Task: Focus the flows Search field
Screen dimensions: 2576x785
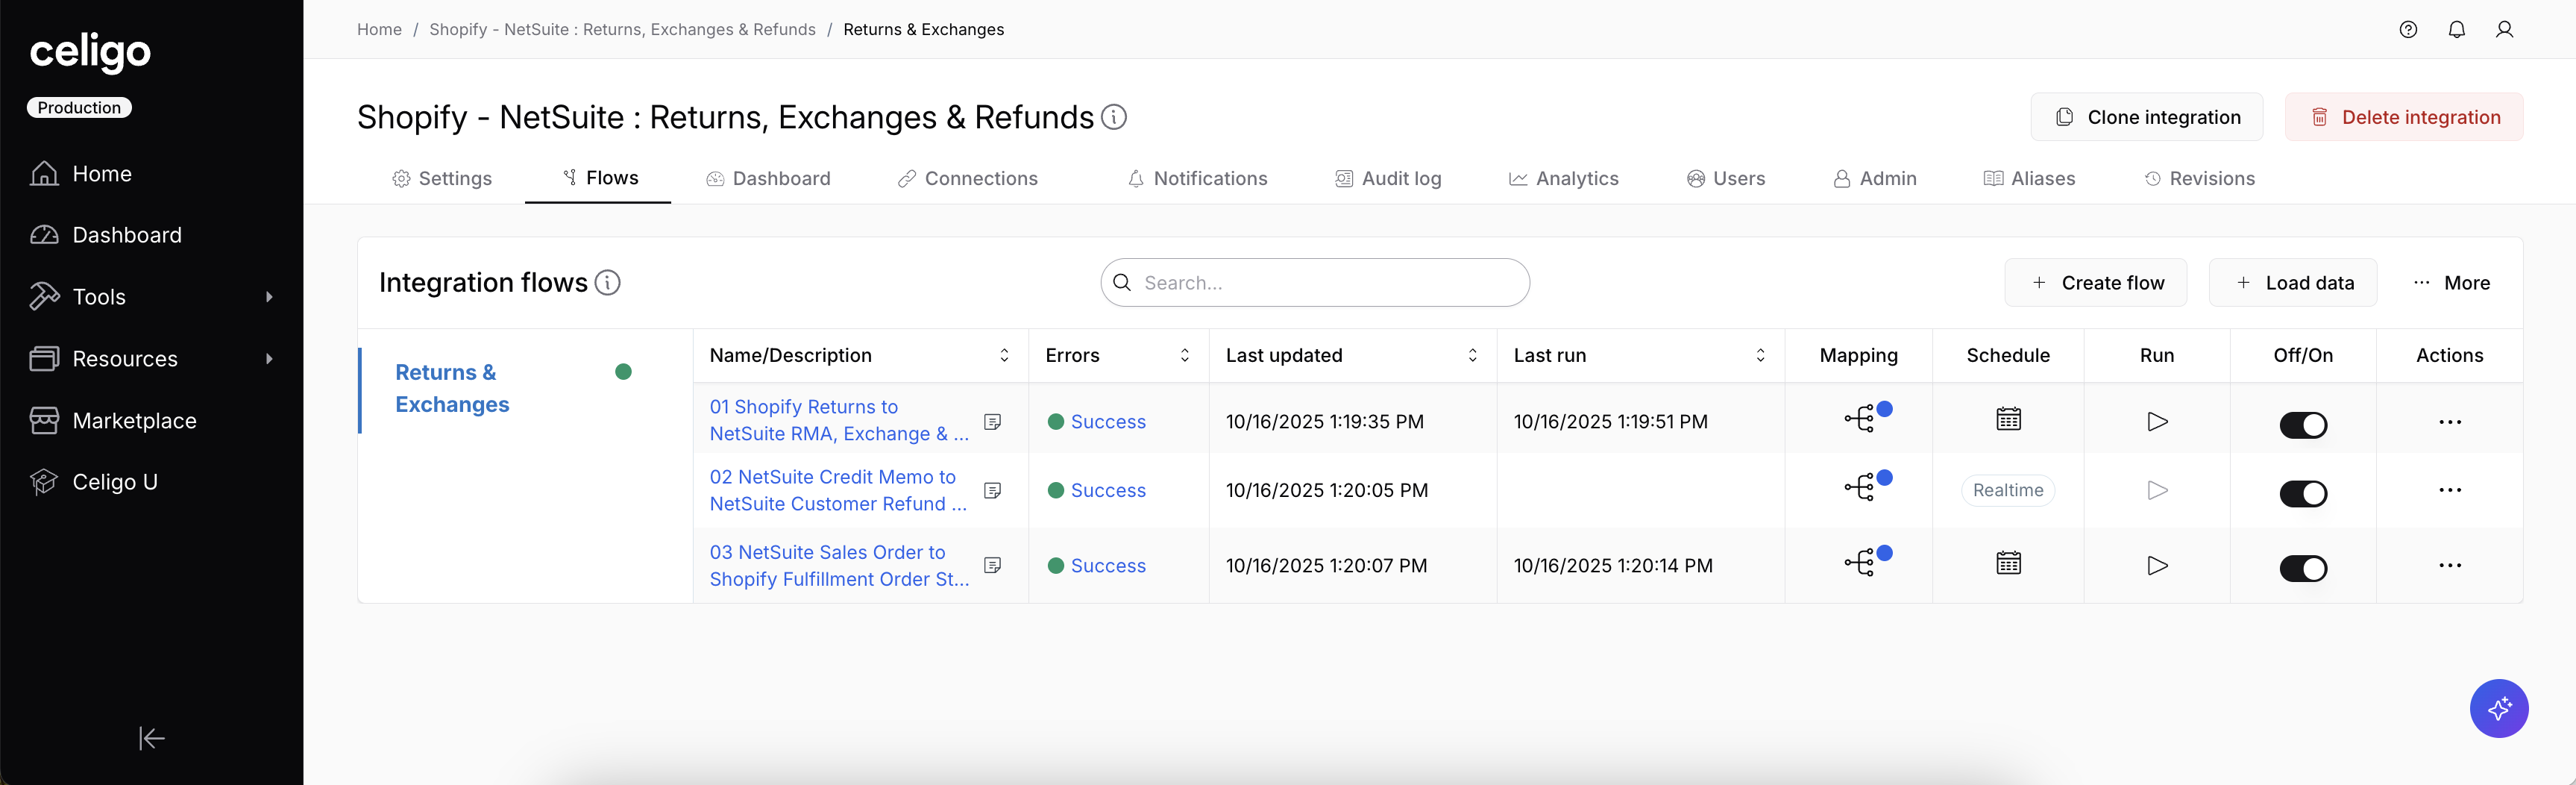Action: pyautogui.click(x=1315, y=283)
